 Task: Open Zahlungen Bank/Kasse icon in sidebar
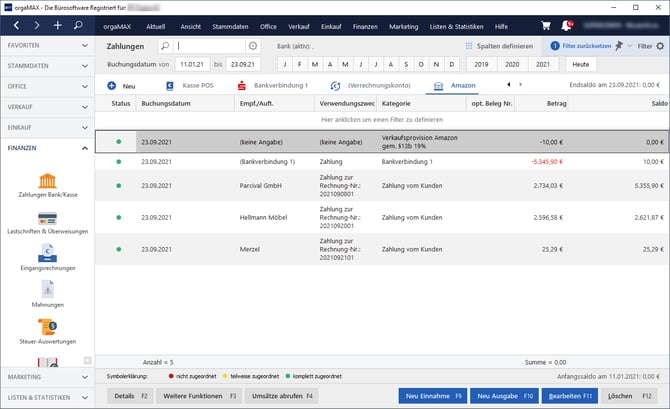pos(47,181)
